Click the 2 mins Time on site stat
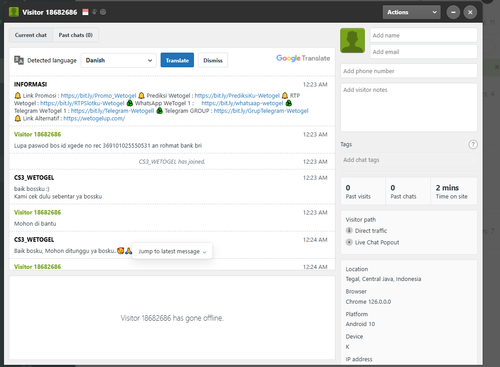 point(454,191)
